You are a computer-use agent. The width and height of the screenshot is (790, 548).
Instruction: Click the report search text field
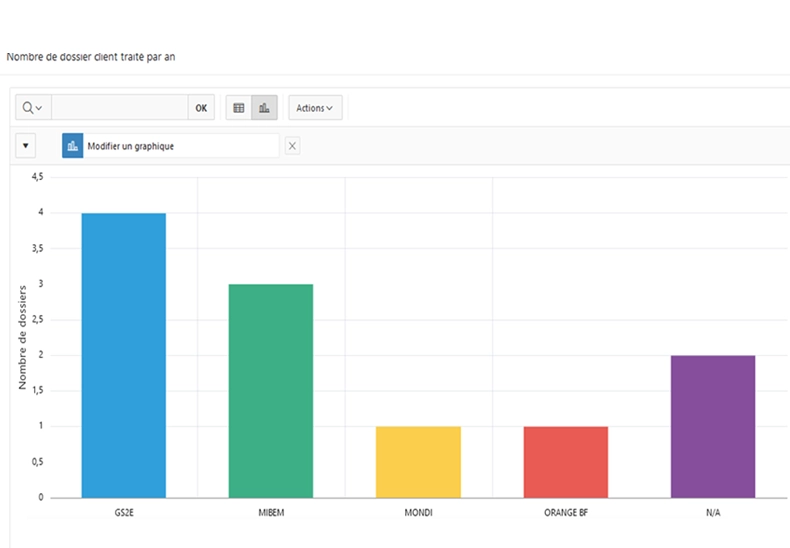(x=119, y=108)
